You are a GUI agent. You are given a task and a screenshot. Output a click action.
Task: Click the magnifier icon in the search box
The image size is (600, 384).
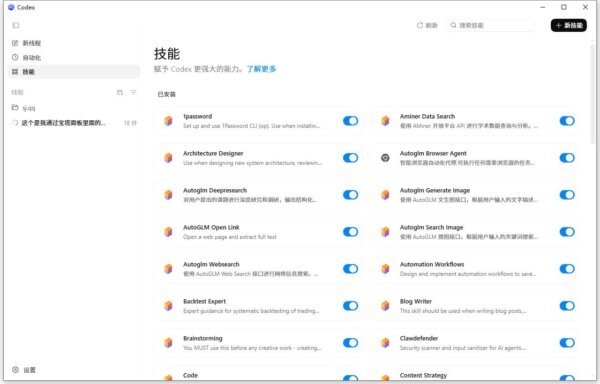(453, 25)
